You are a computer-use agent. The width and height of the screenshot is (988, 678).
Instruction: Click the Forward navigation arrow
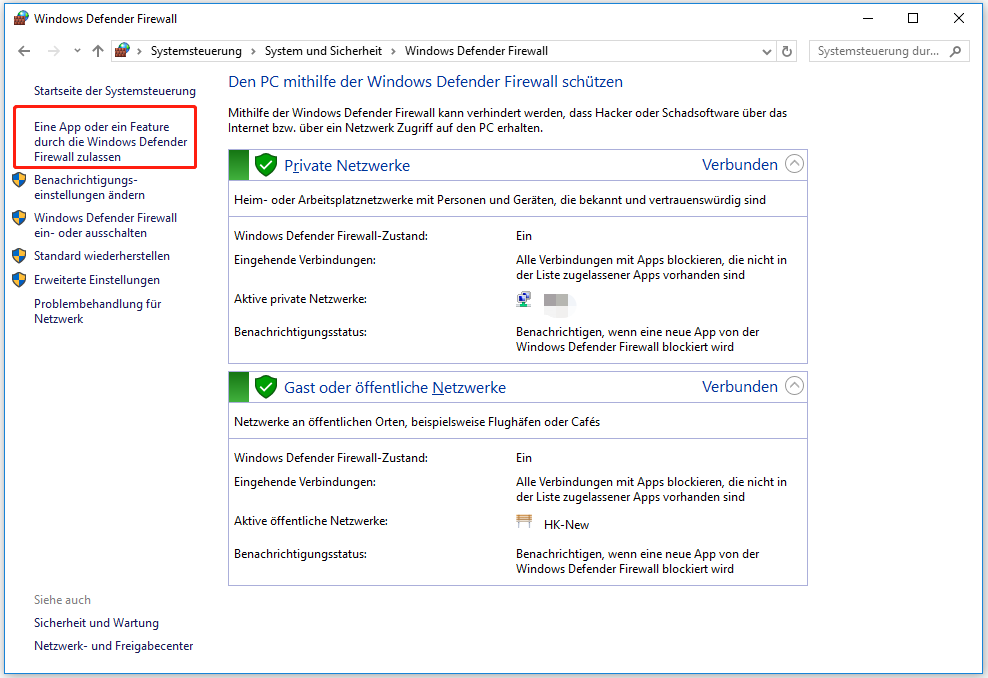pos(54,51)
